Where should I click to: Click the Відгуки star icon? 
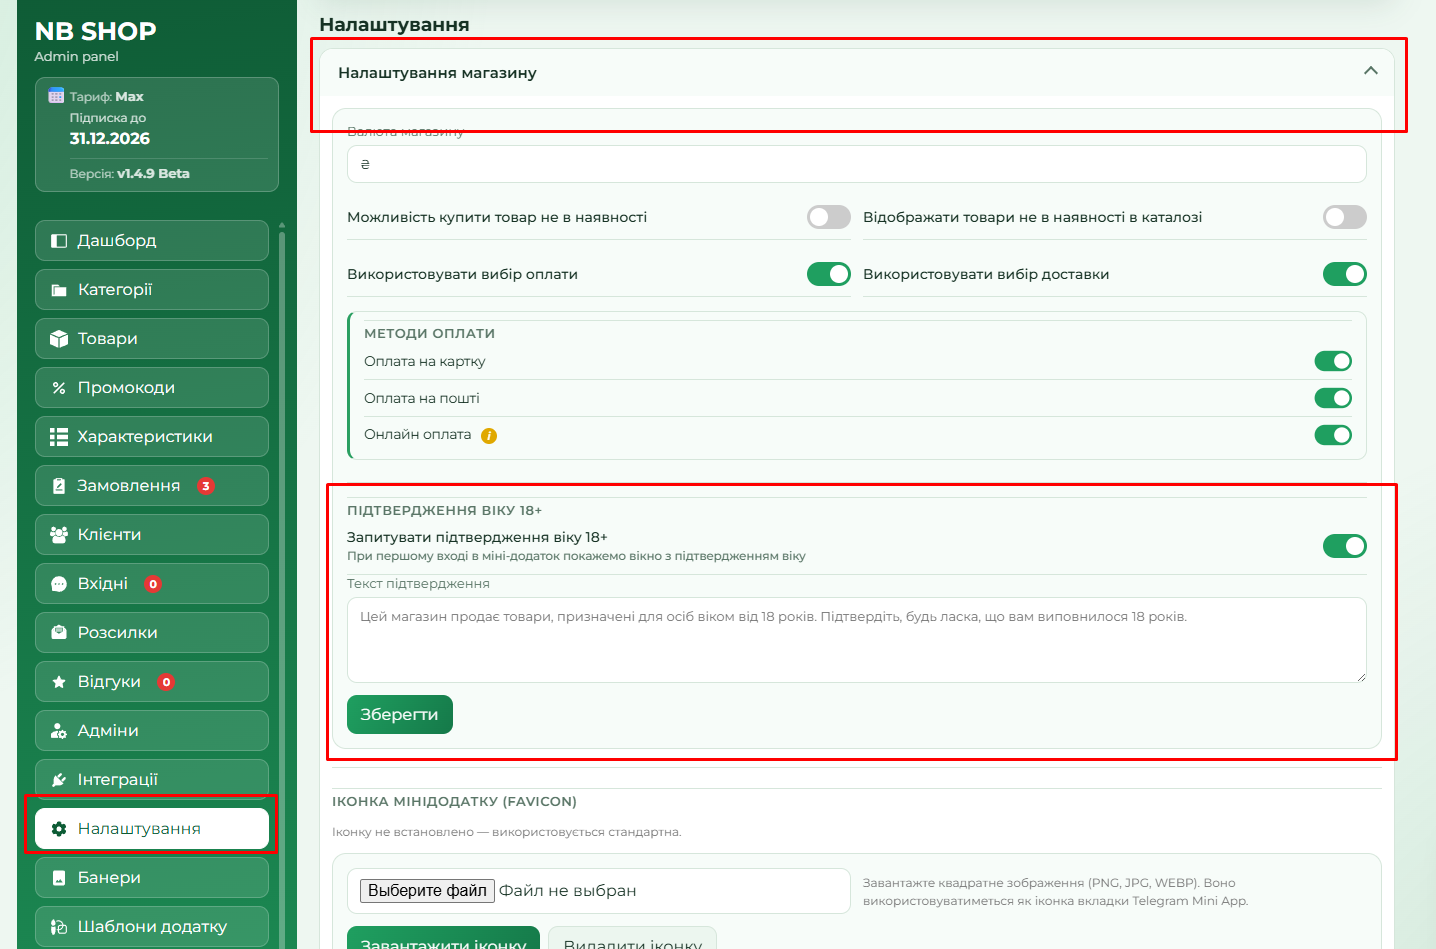tap(59, 682)
